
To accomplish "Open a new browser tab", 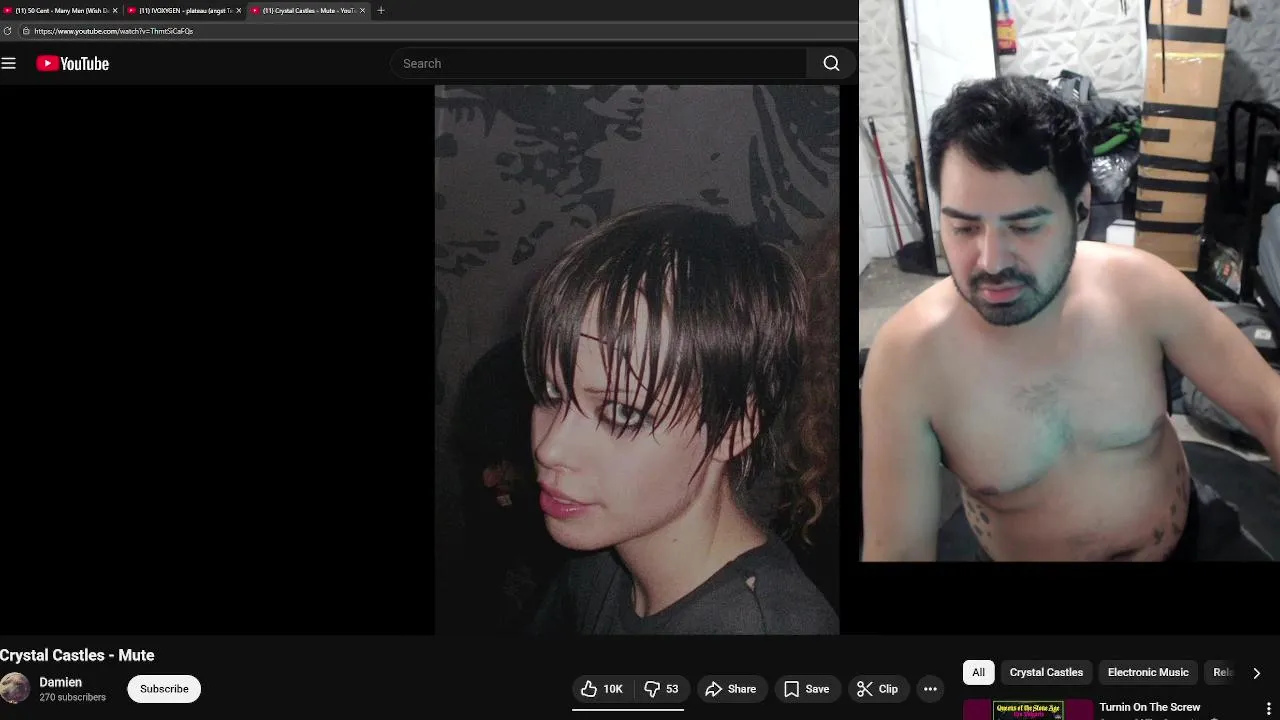I will click(x=380, y=10).
